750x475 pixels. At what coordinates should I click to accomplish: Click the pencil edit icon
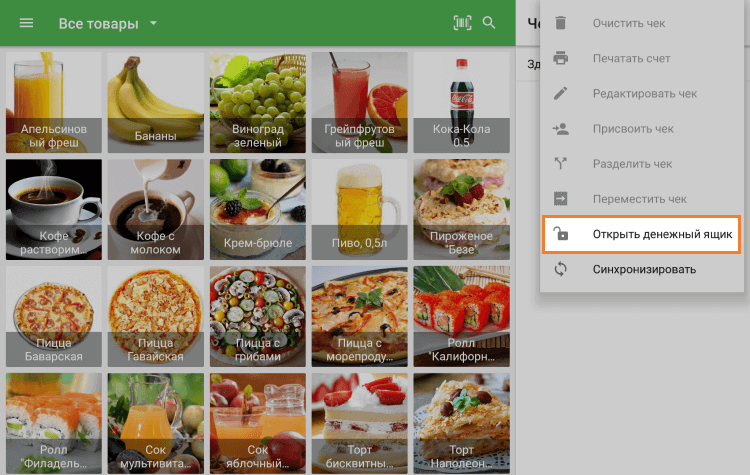coord(561,94)
